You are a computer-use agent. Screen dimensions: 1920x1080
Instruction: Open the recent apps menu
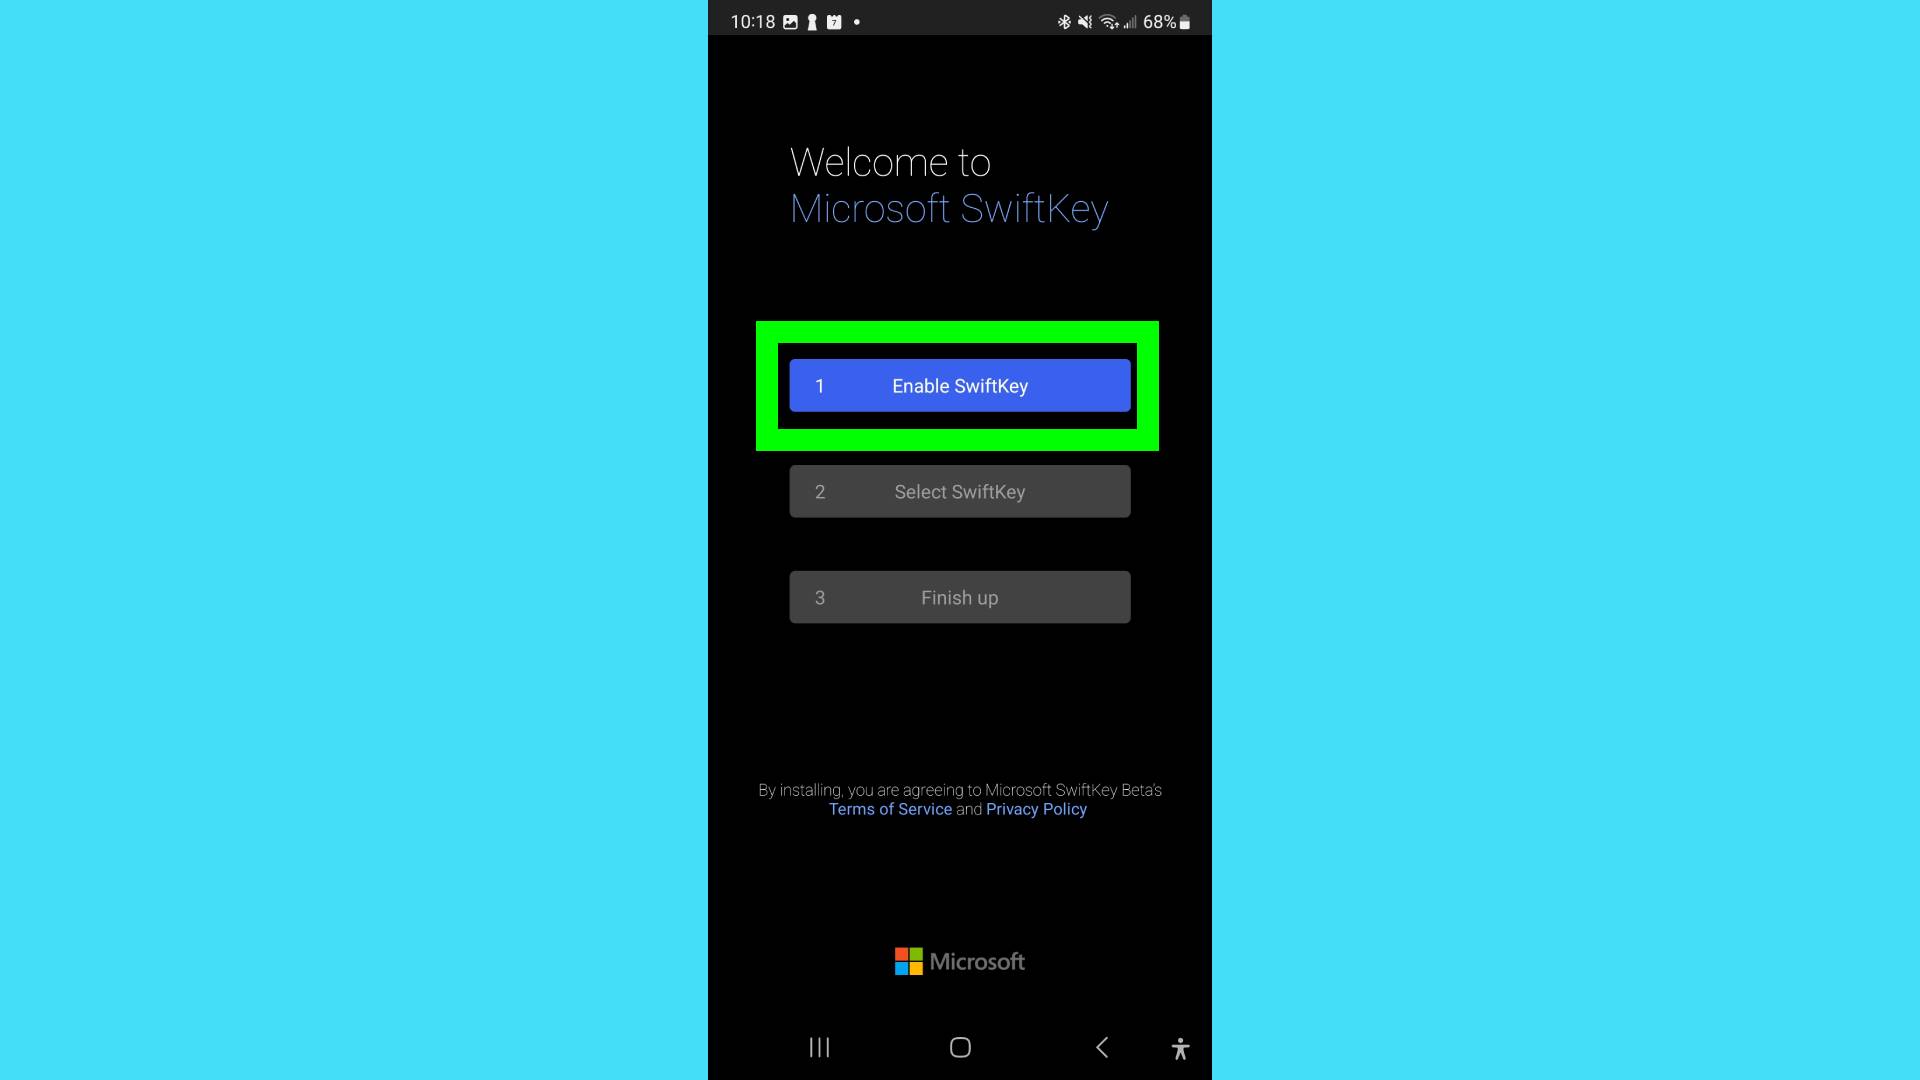818,1048
